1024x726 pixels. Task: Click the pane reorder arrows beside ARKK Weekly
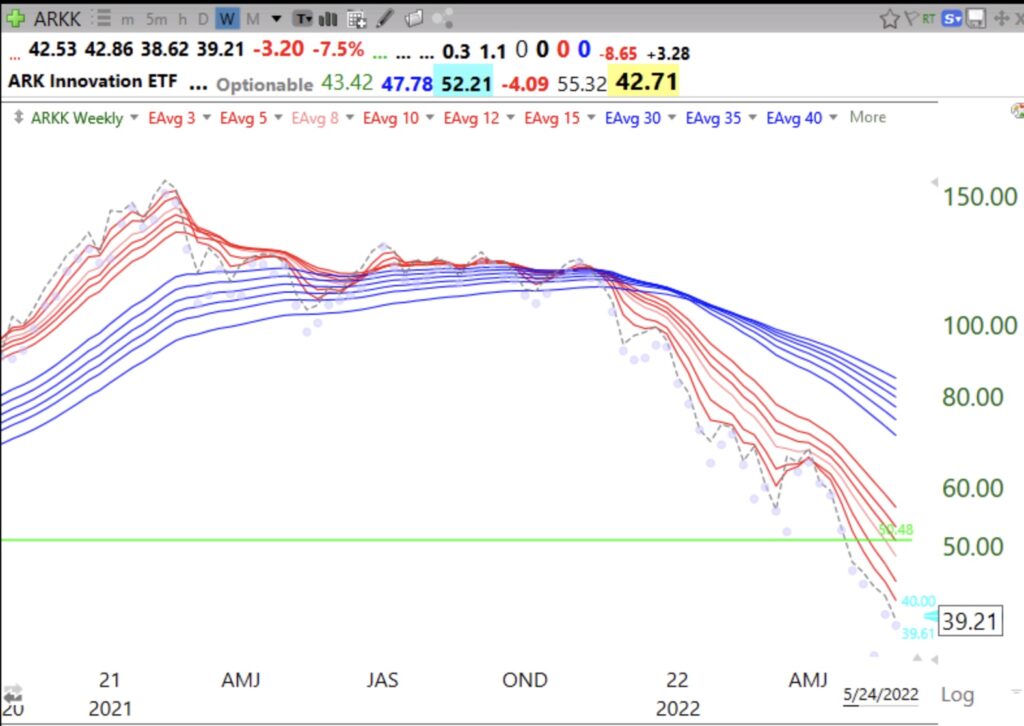(18, 118)
